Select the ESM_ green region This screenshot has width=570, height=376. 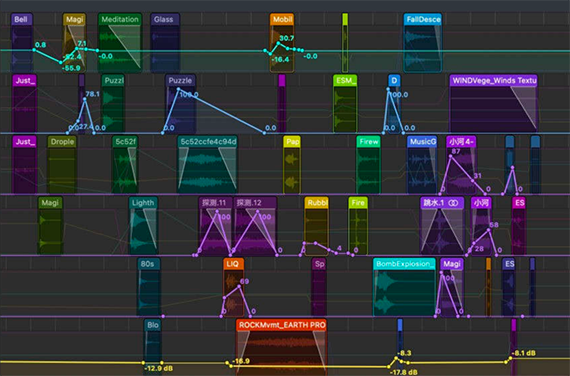tap(345, 104)
